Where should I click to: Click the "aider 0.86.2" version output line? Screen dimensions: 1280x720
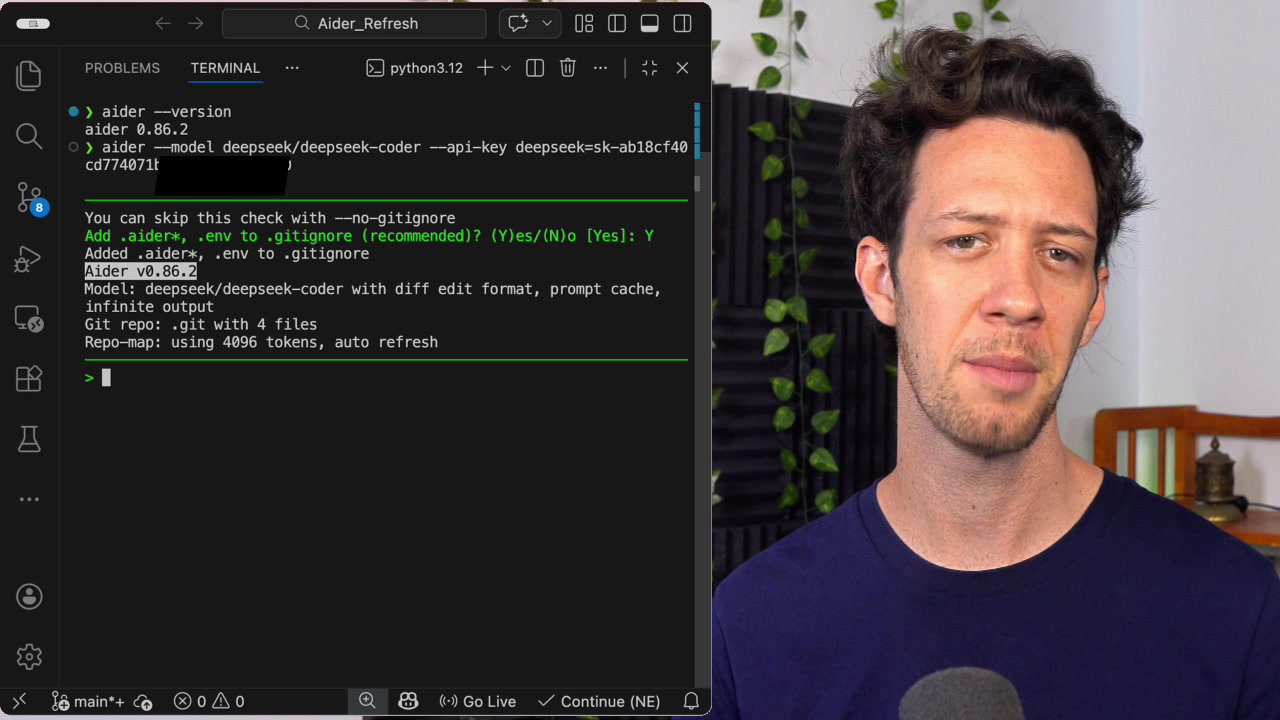pos(136,130)
